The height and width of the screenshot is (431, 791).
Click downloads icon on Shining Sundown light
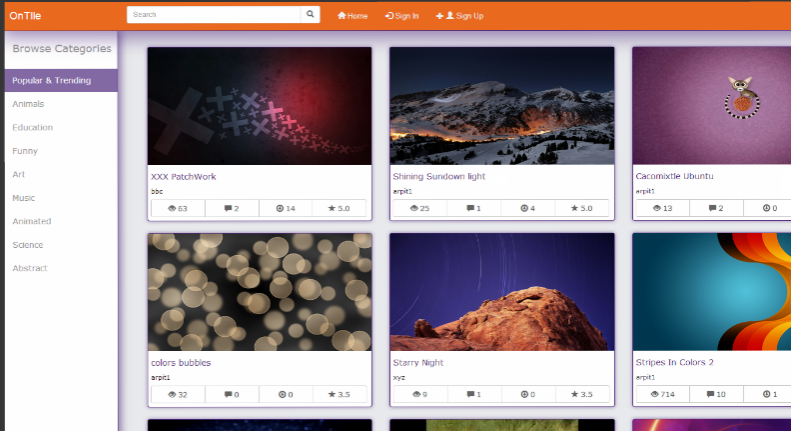click(524, 208)
